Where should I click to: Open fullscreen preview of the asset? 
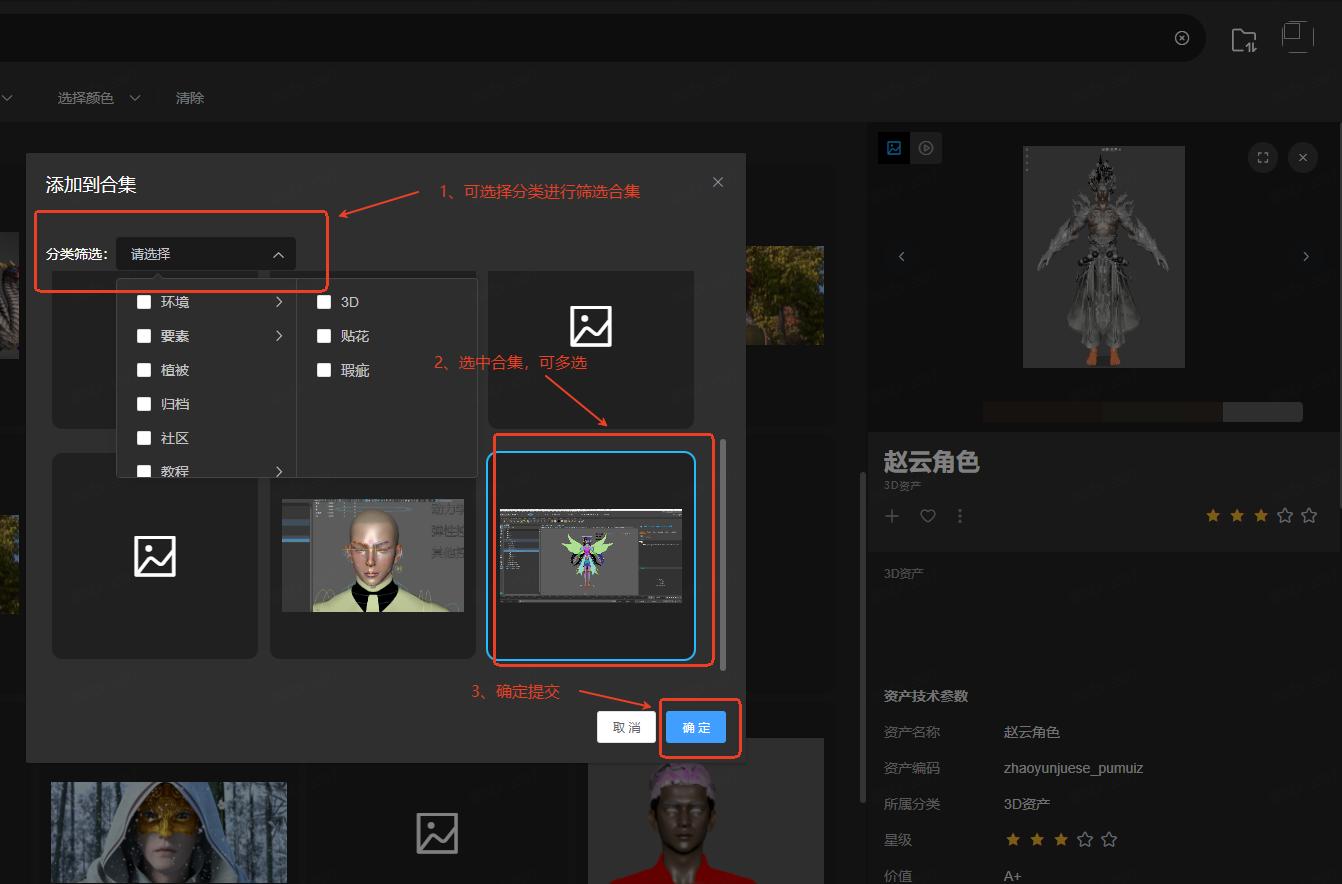tap(1263, 157)
